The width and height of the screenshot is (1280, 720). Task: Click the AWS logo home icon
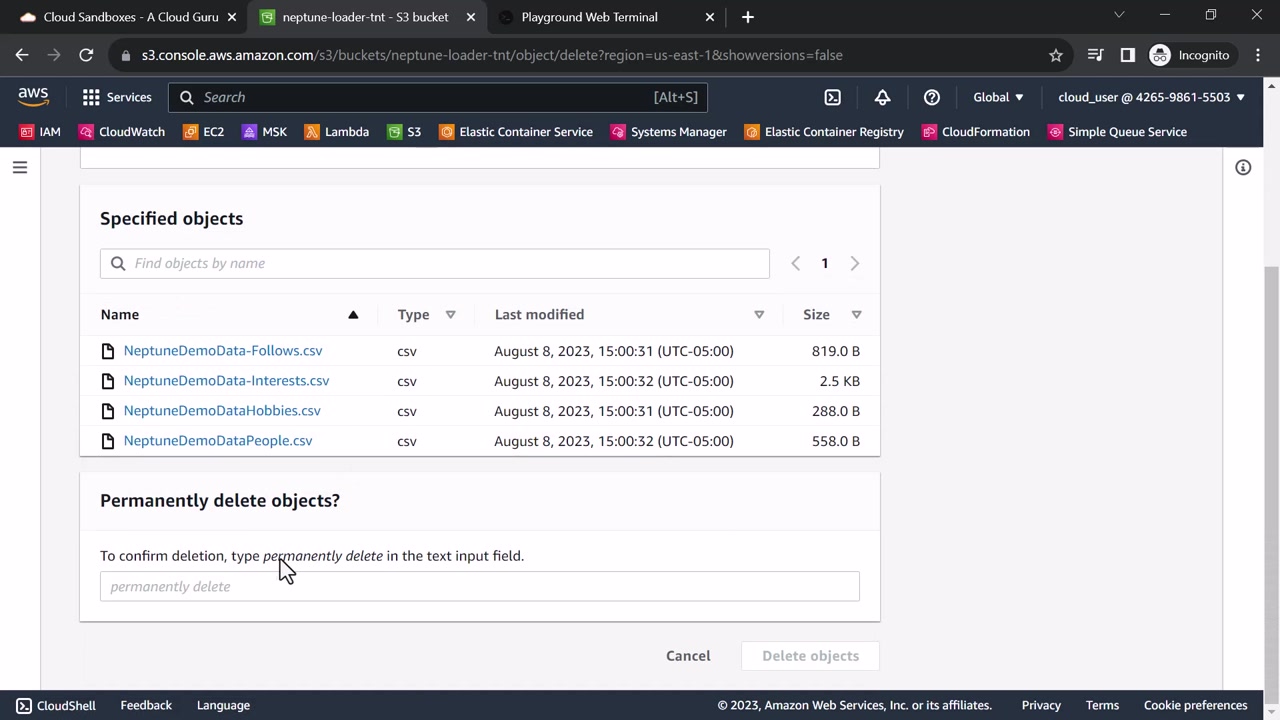(x=33, y=97)
